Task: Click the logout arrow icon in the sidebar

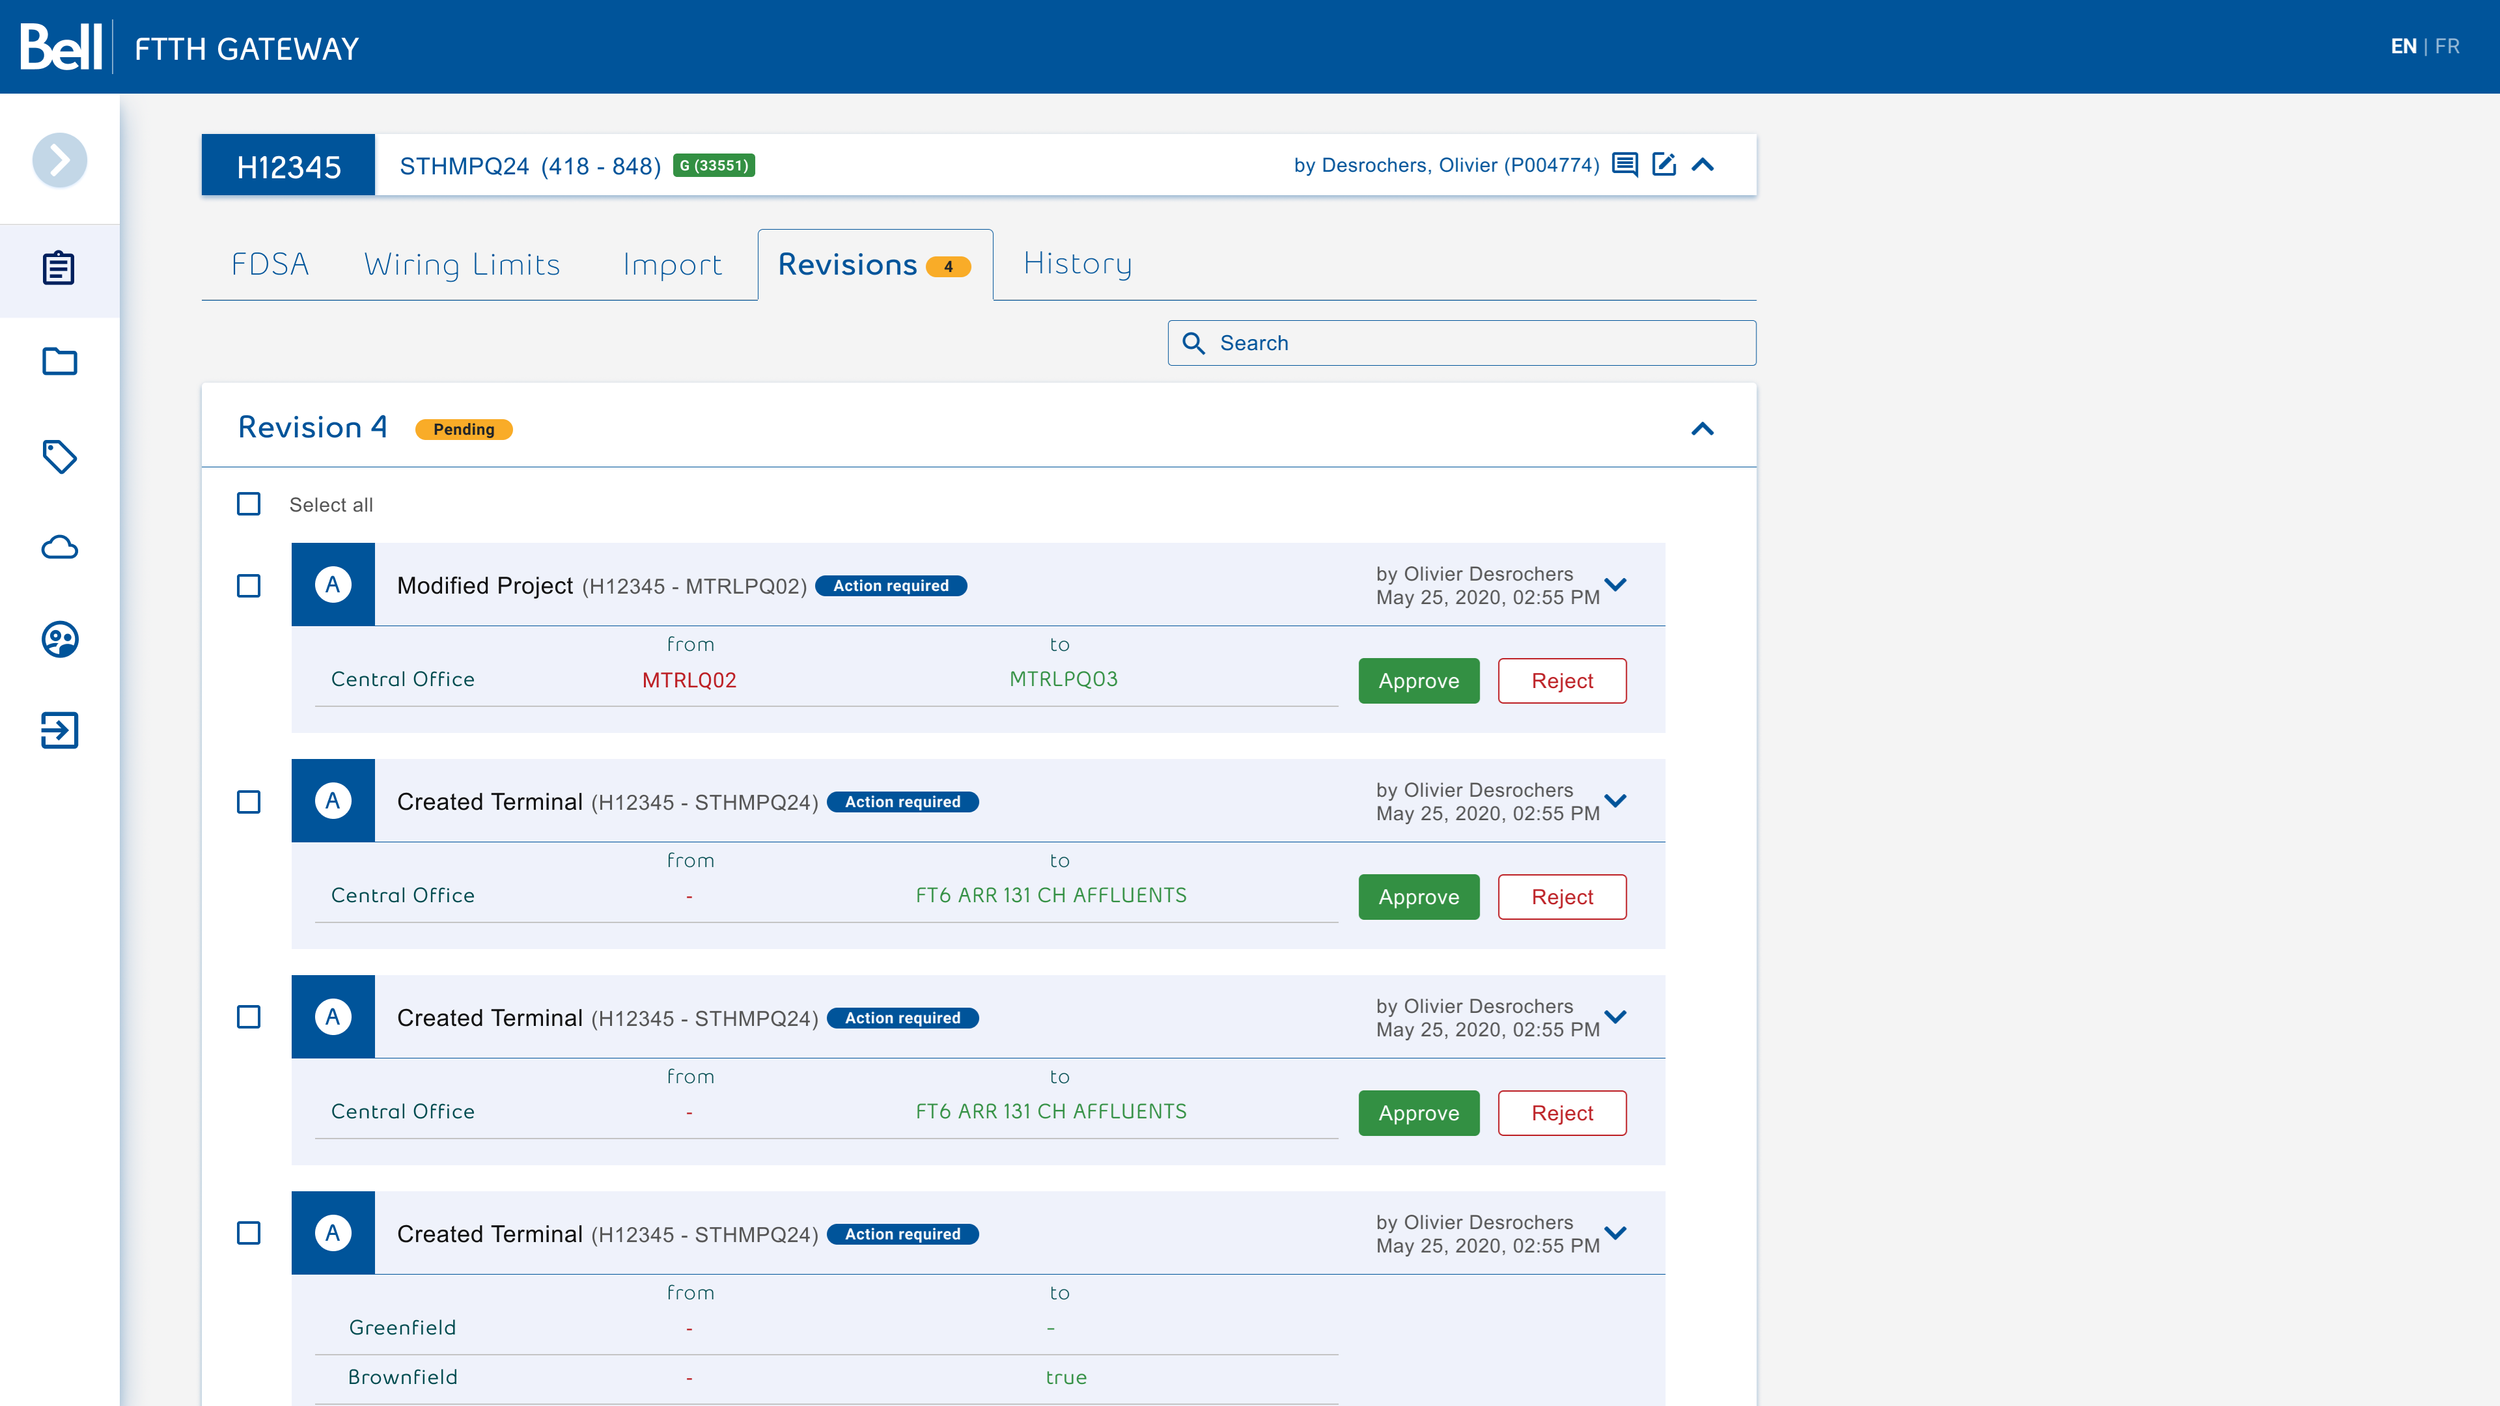Action: tap(59, 730)
